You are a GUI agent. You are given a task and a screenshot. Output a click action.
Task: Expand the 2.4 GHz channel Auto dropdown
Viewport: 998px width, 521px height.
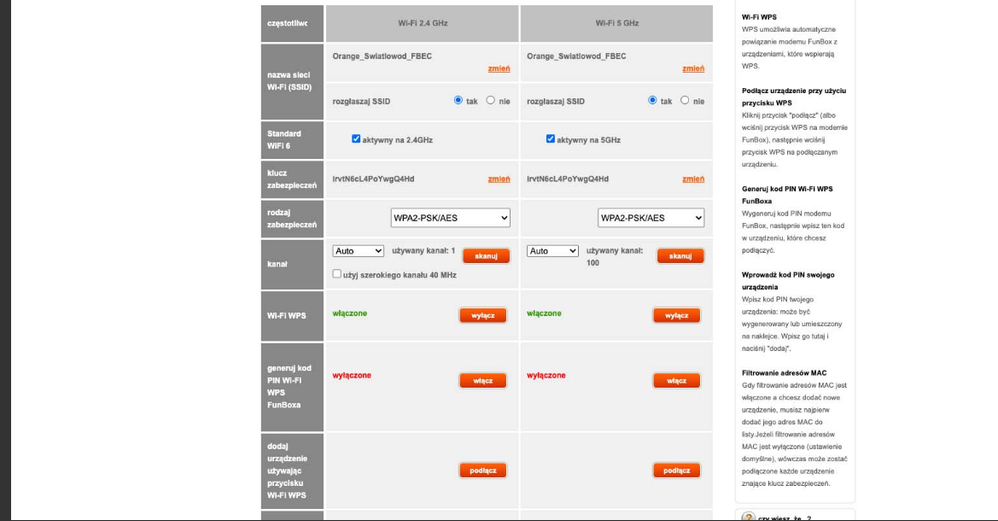click(358, 251)
